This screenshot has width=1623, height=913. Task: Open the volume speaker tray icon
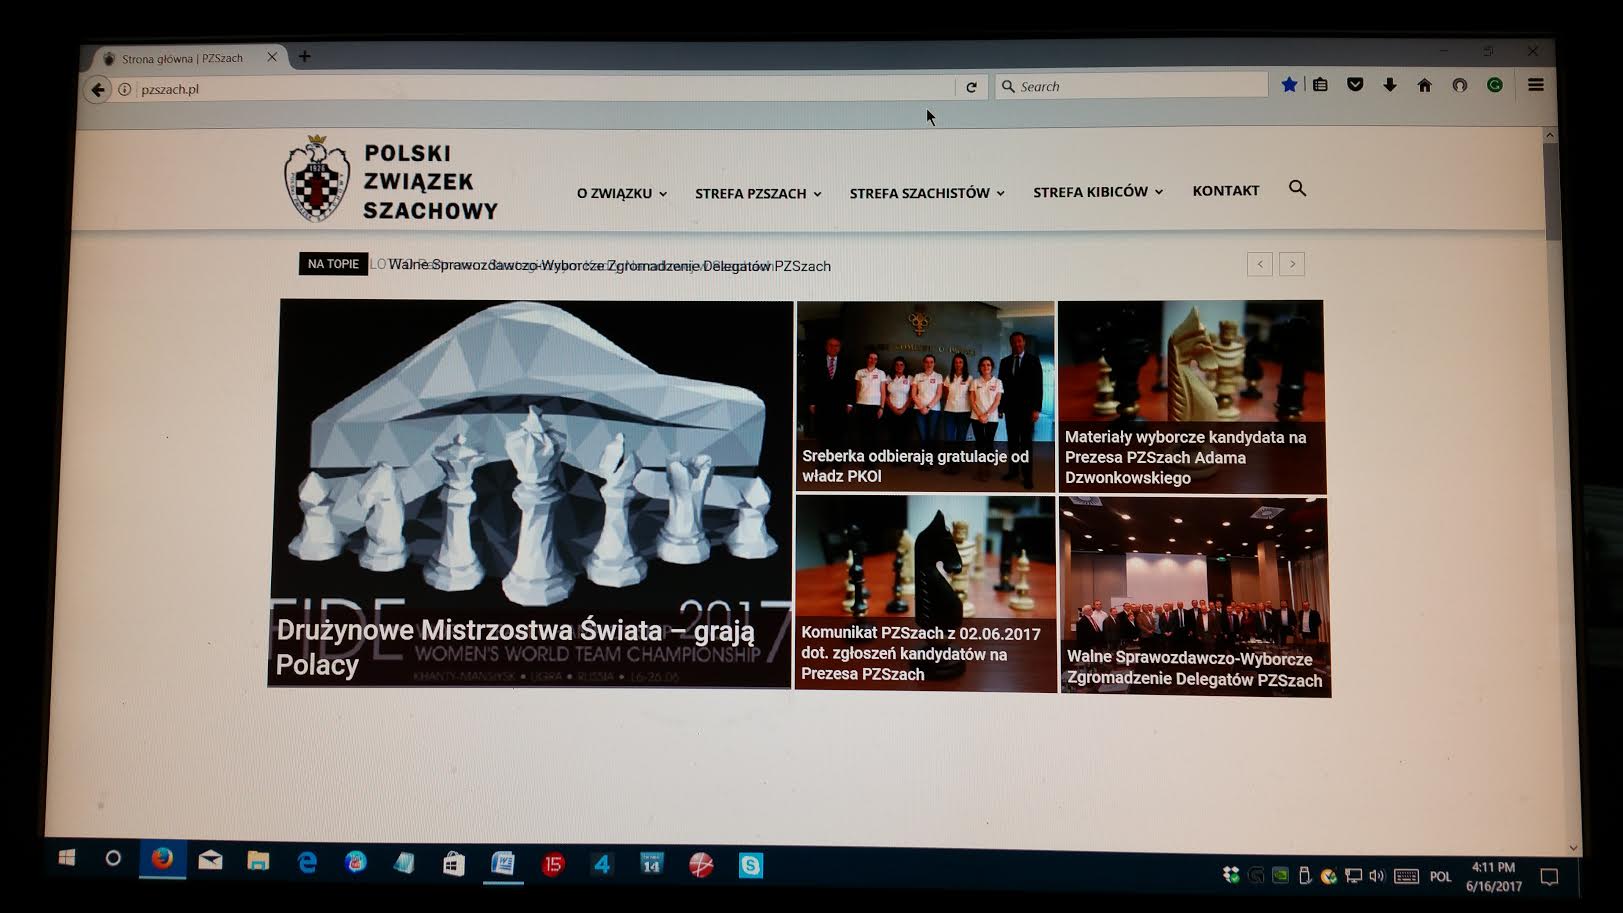pos(1377,876)
